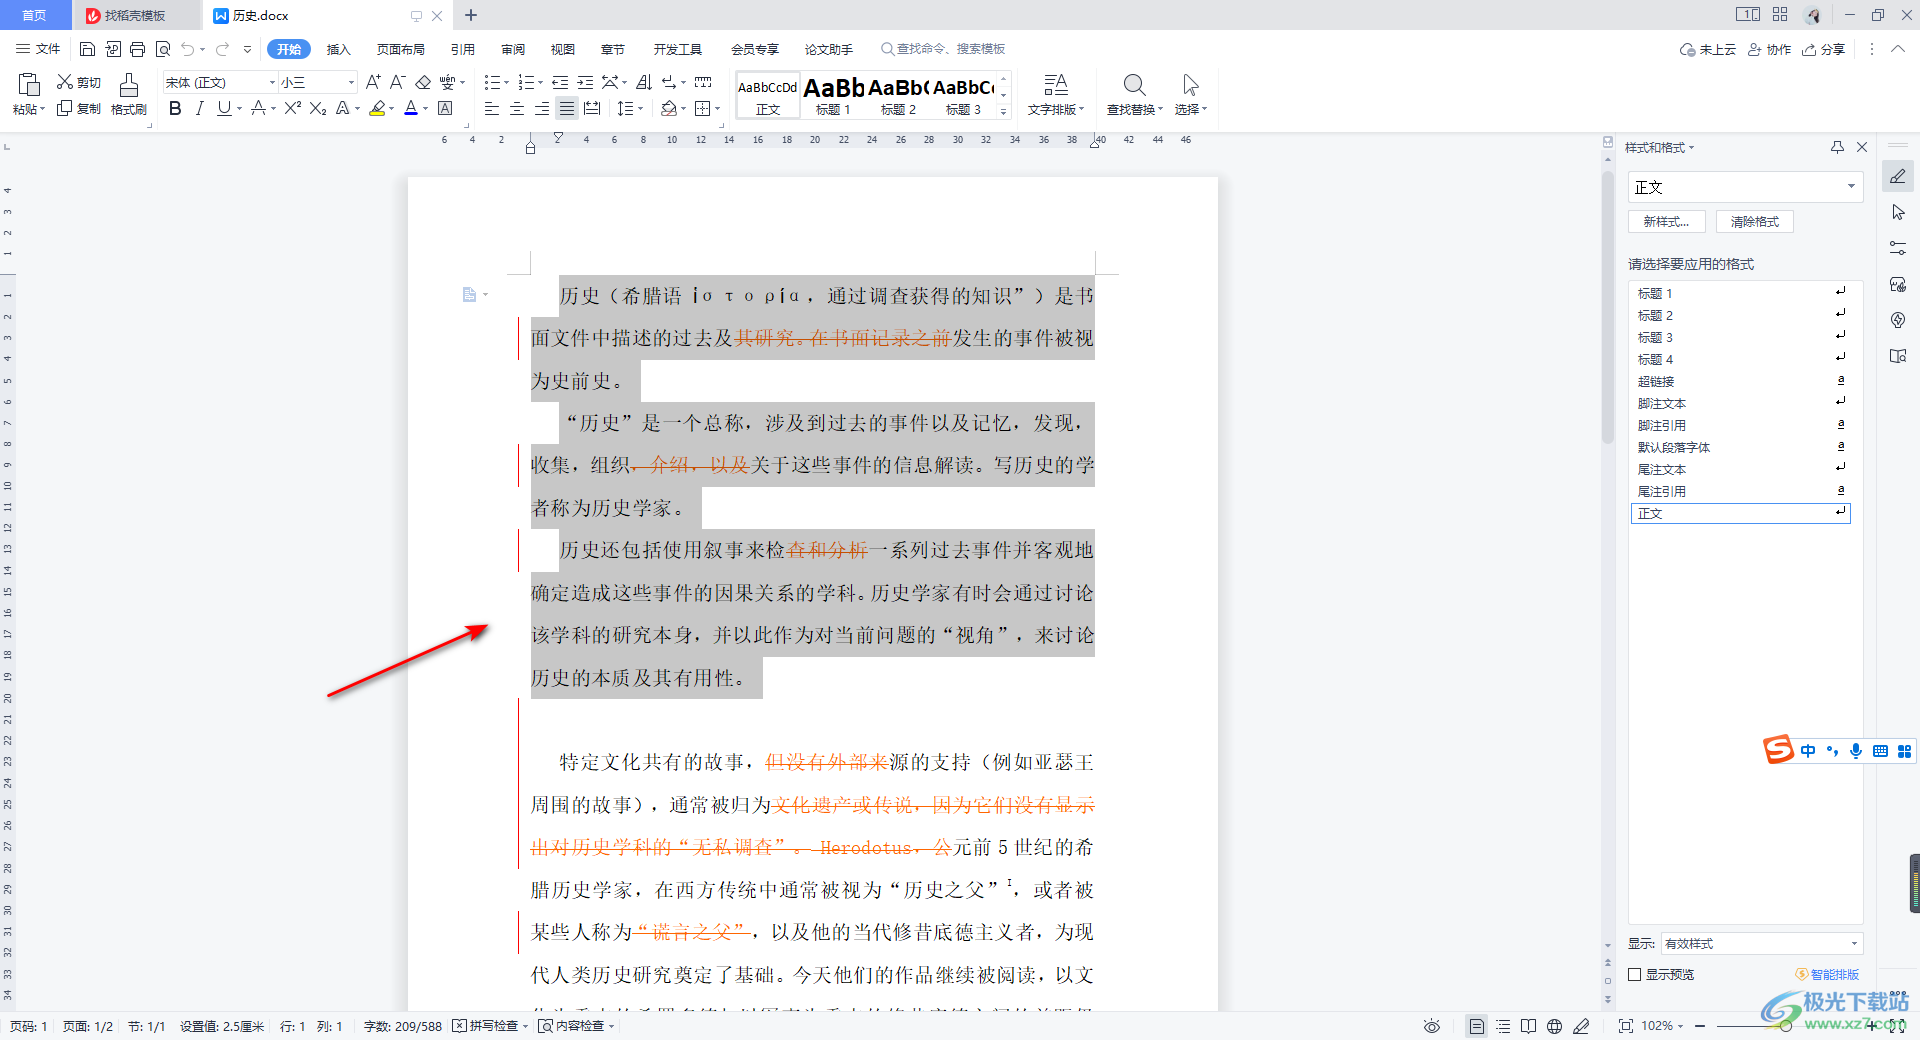The height and width of the screenshot is (1040, 1920).
Task: Click the Sort icon in paragraph group
Action: pyautogui.click(x=644, y=82)
